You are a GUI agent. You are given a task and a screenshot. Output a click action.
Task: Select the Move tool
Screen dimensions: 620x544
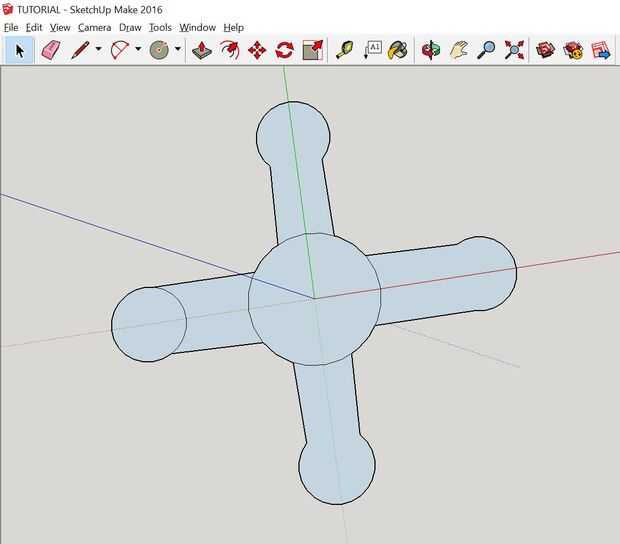(257, 51)
